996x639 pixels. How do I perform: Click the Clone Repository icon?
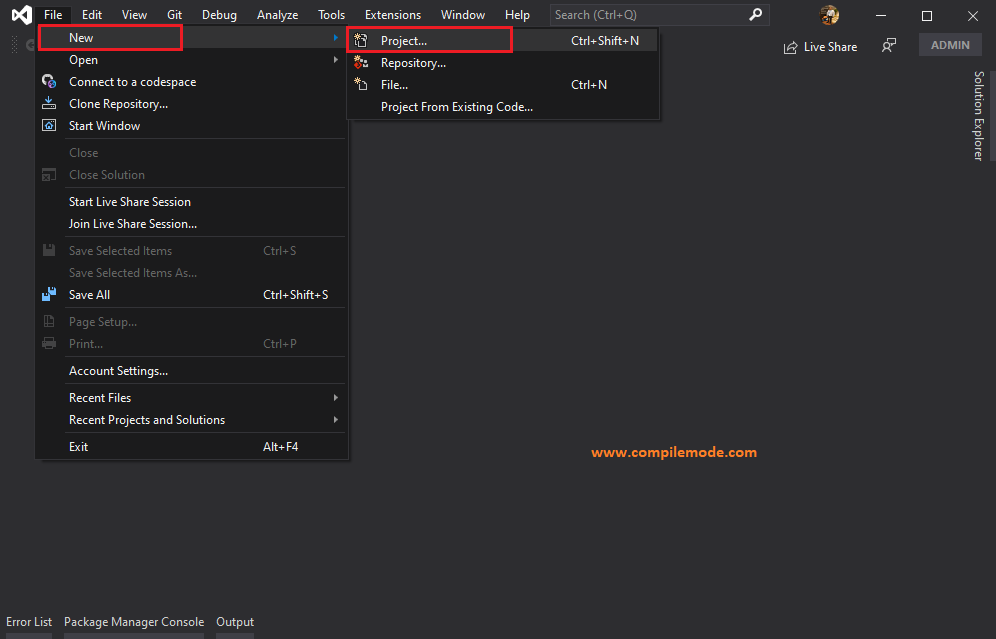(x=49, y=103)
